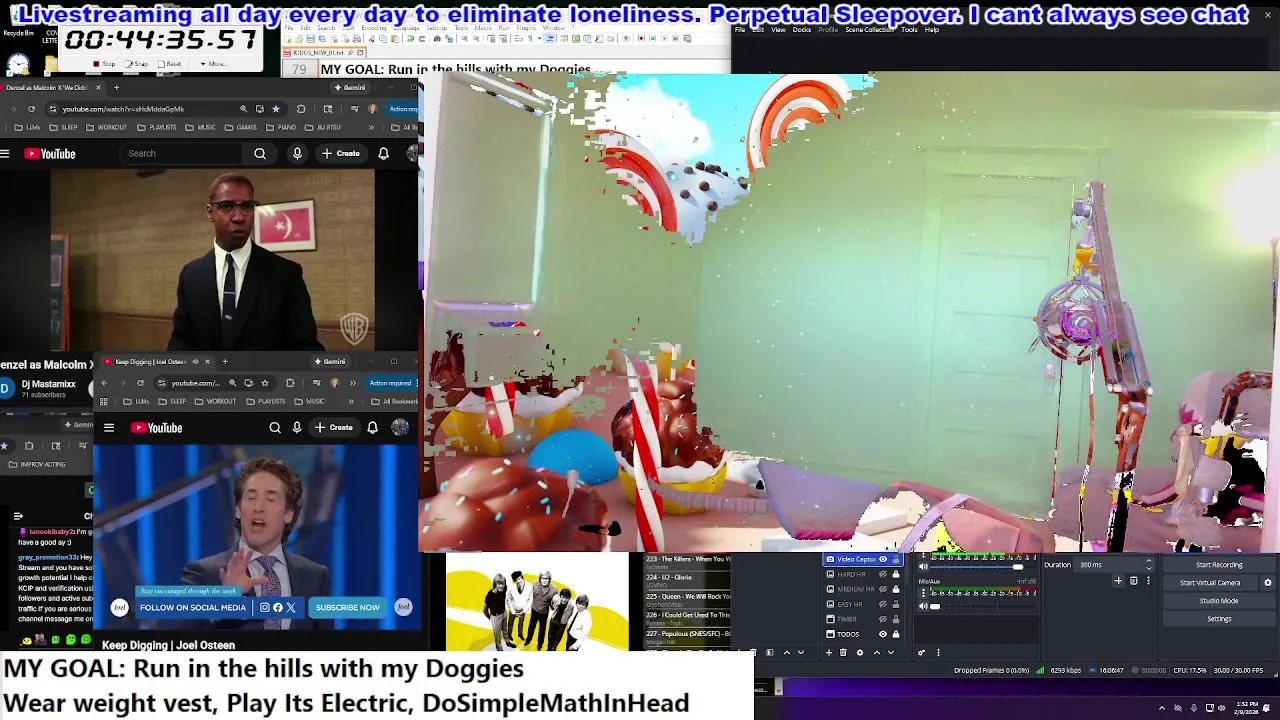Click YouTube logo in Denzel Malcolm X window
The image size is (1280, 720).
pos(50,153)
